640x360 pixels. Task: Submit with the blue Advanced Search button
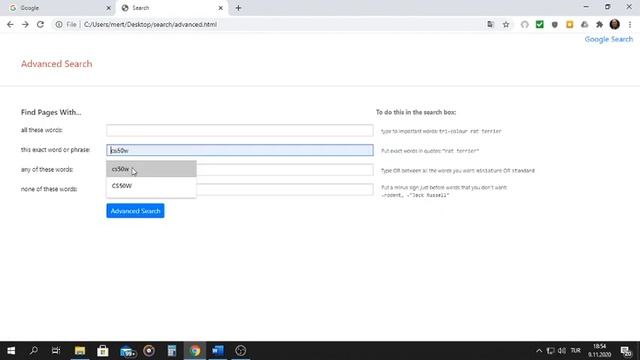coord(135,211)
